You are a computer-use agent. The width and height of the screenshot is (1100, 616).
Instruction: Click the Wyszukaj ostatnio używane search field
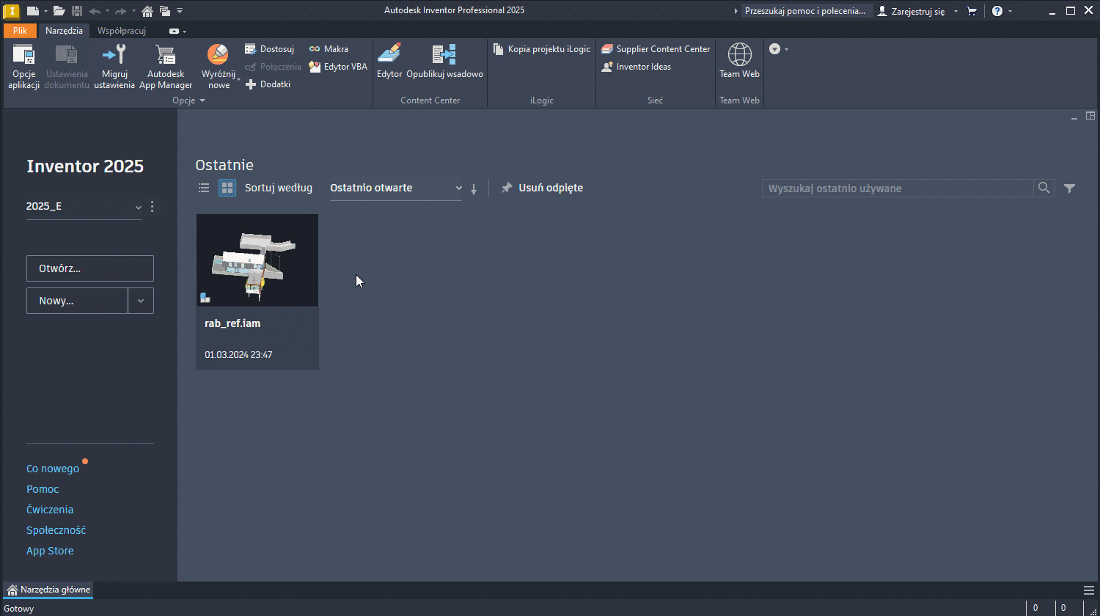point(897,188)
